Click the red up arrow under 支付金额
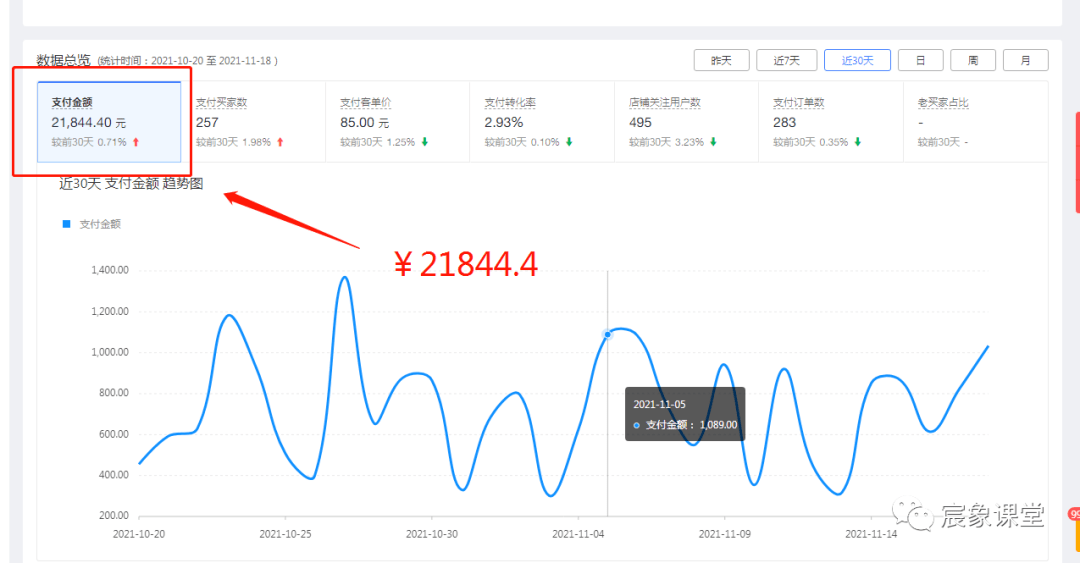This screenshot has width=1080, height=563. tap(136, 142)
